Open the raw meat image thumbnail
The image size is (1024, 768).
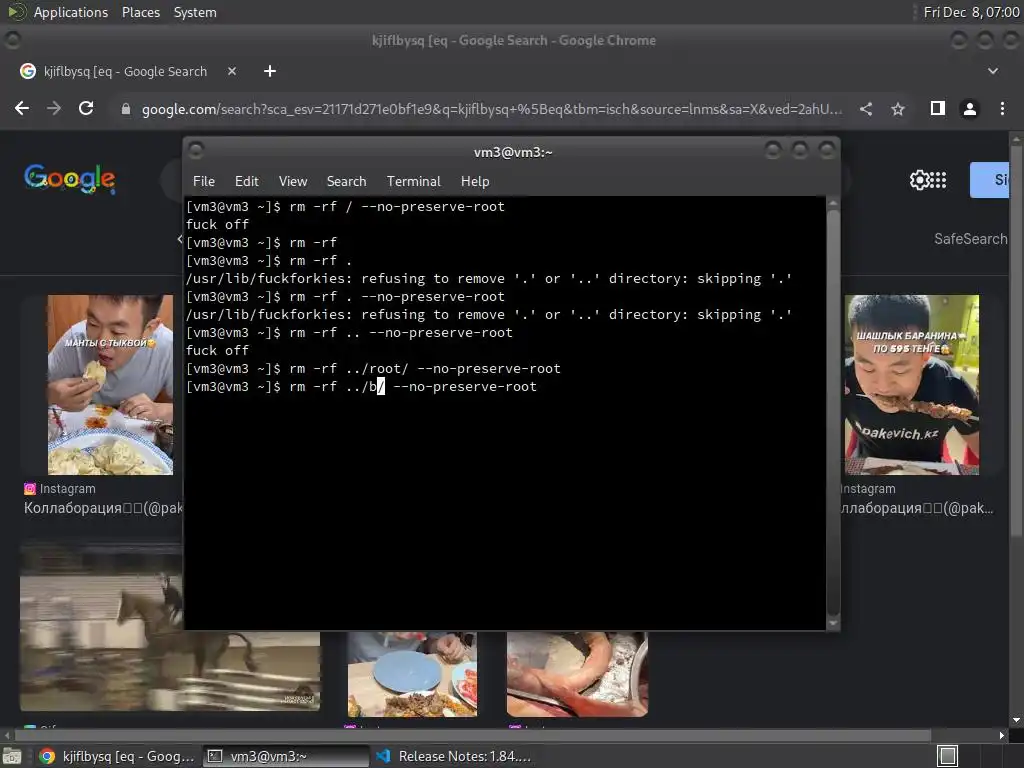click(577, 674)
